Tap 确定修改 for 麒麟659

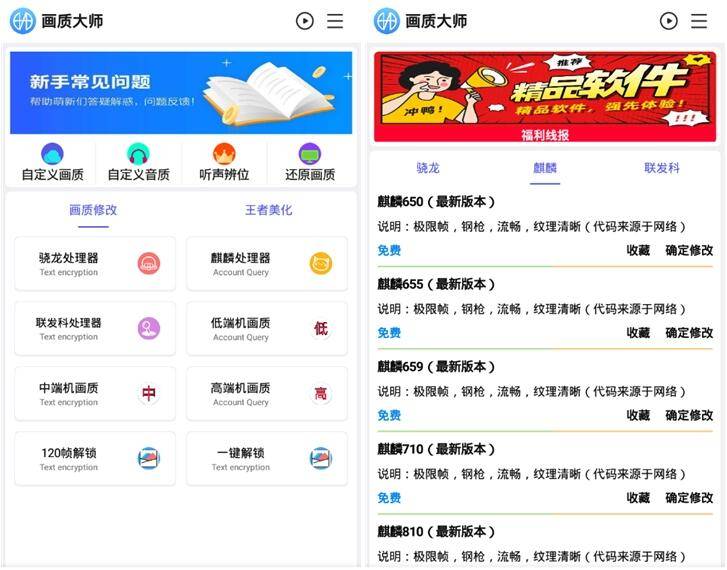tap(689, 416)
